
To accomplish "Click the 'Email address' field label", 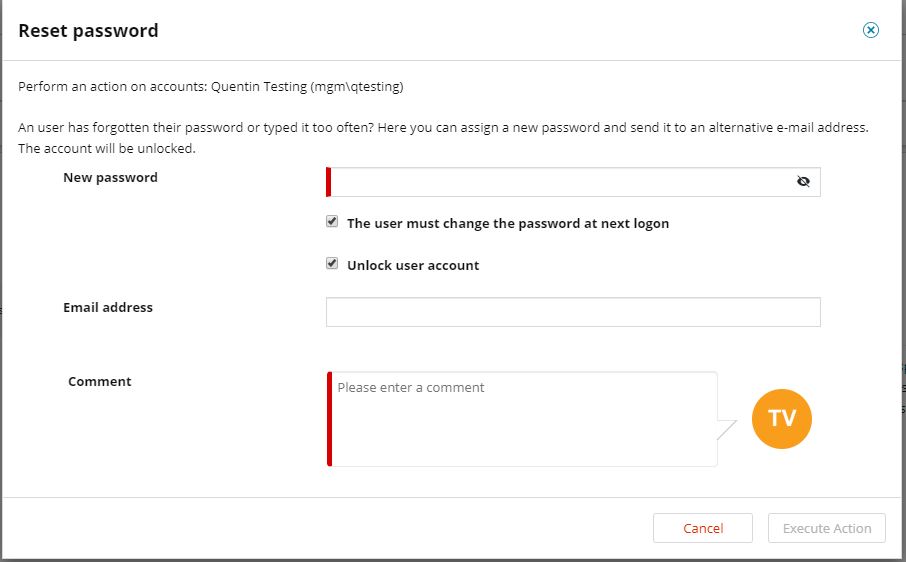I will coord(108,307).
